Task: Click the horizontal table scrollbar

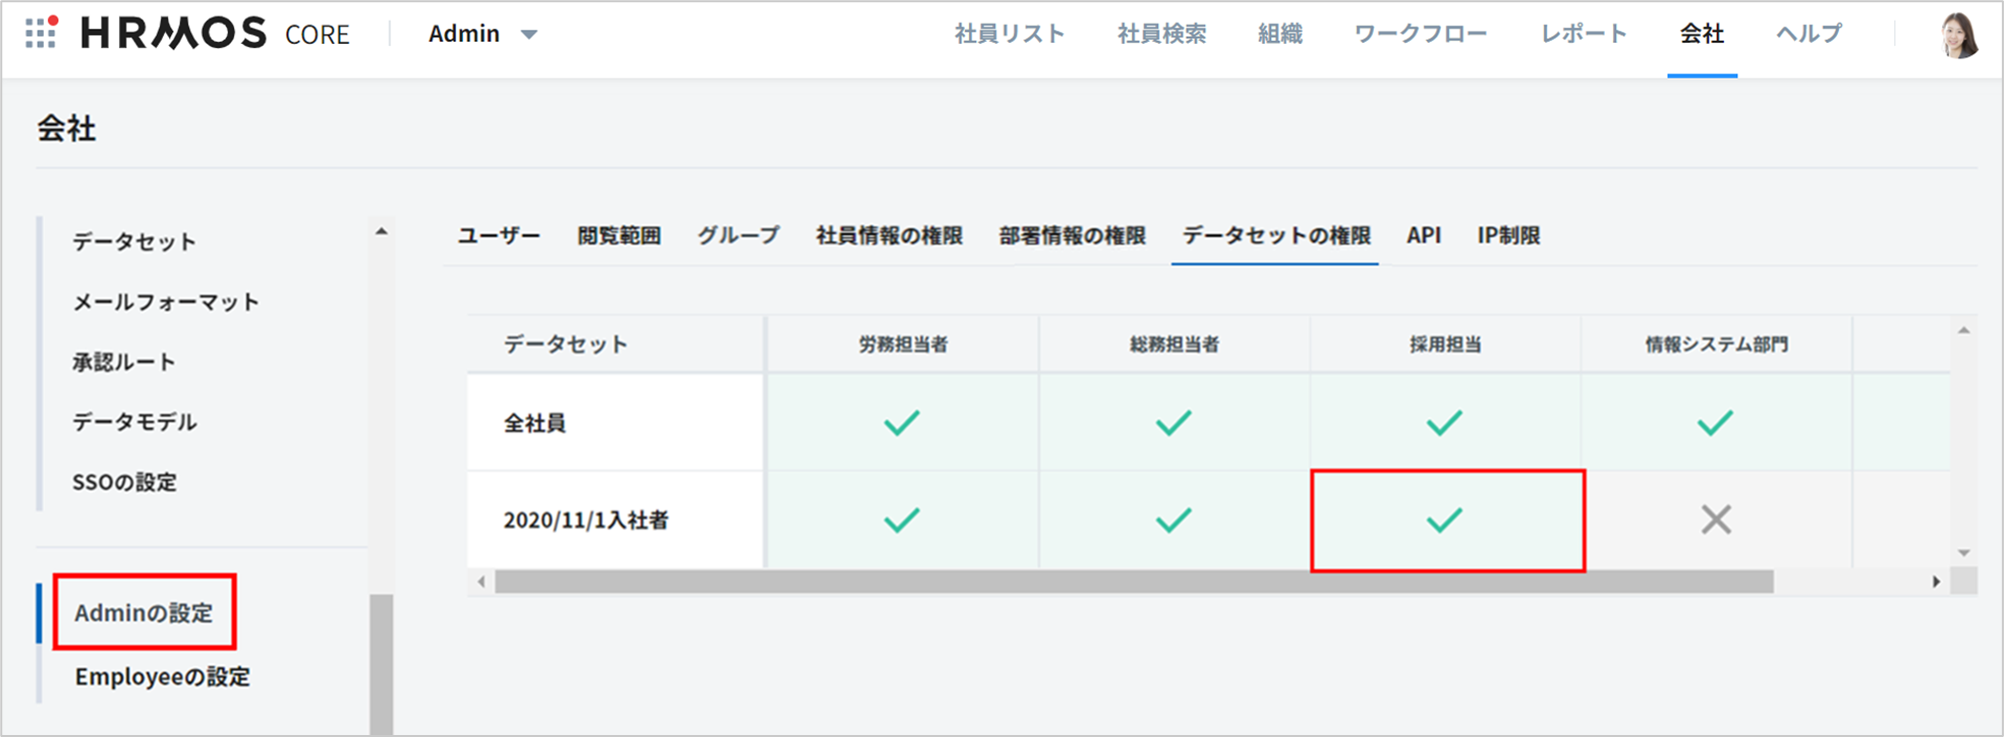Action: pyautogui.click(x=1133, y=582)
